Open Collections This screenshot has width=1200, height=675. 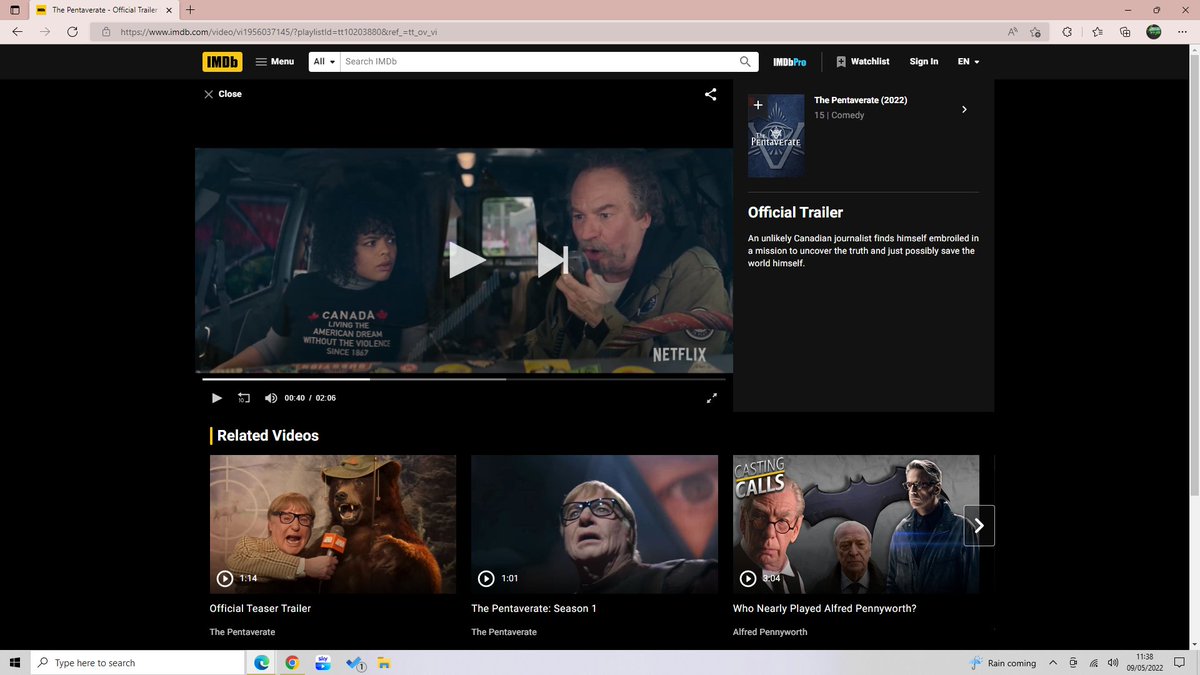pos(1125,32)
